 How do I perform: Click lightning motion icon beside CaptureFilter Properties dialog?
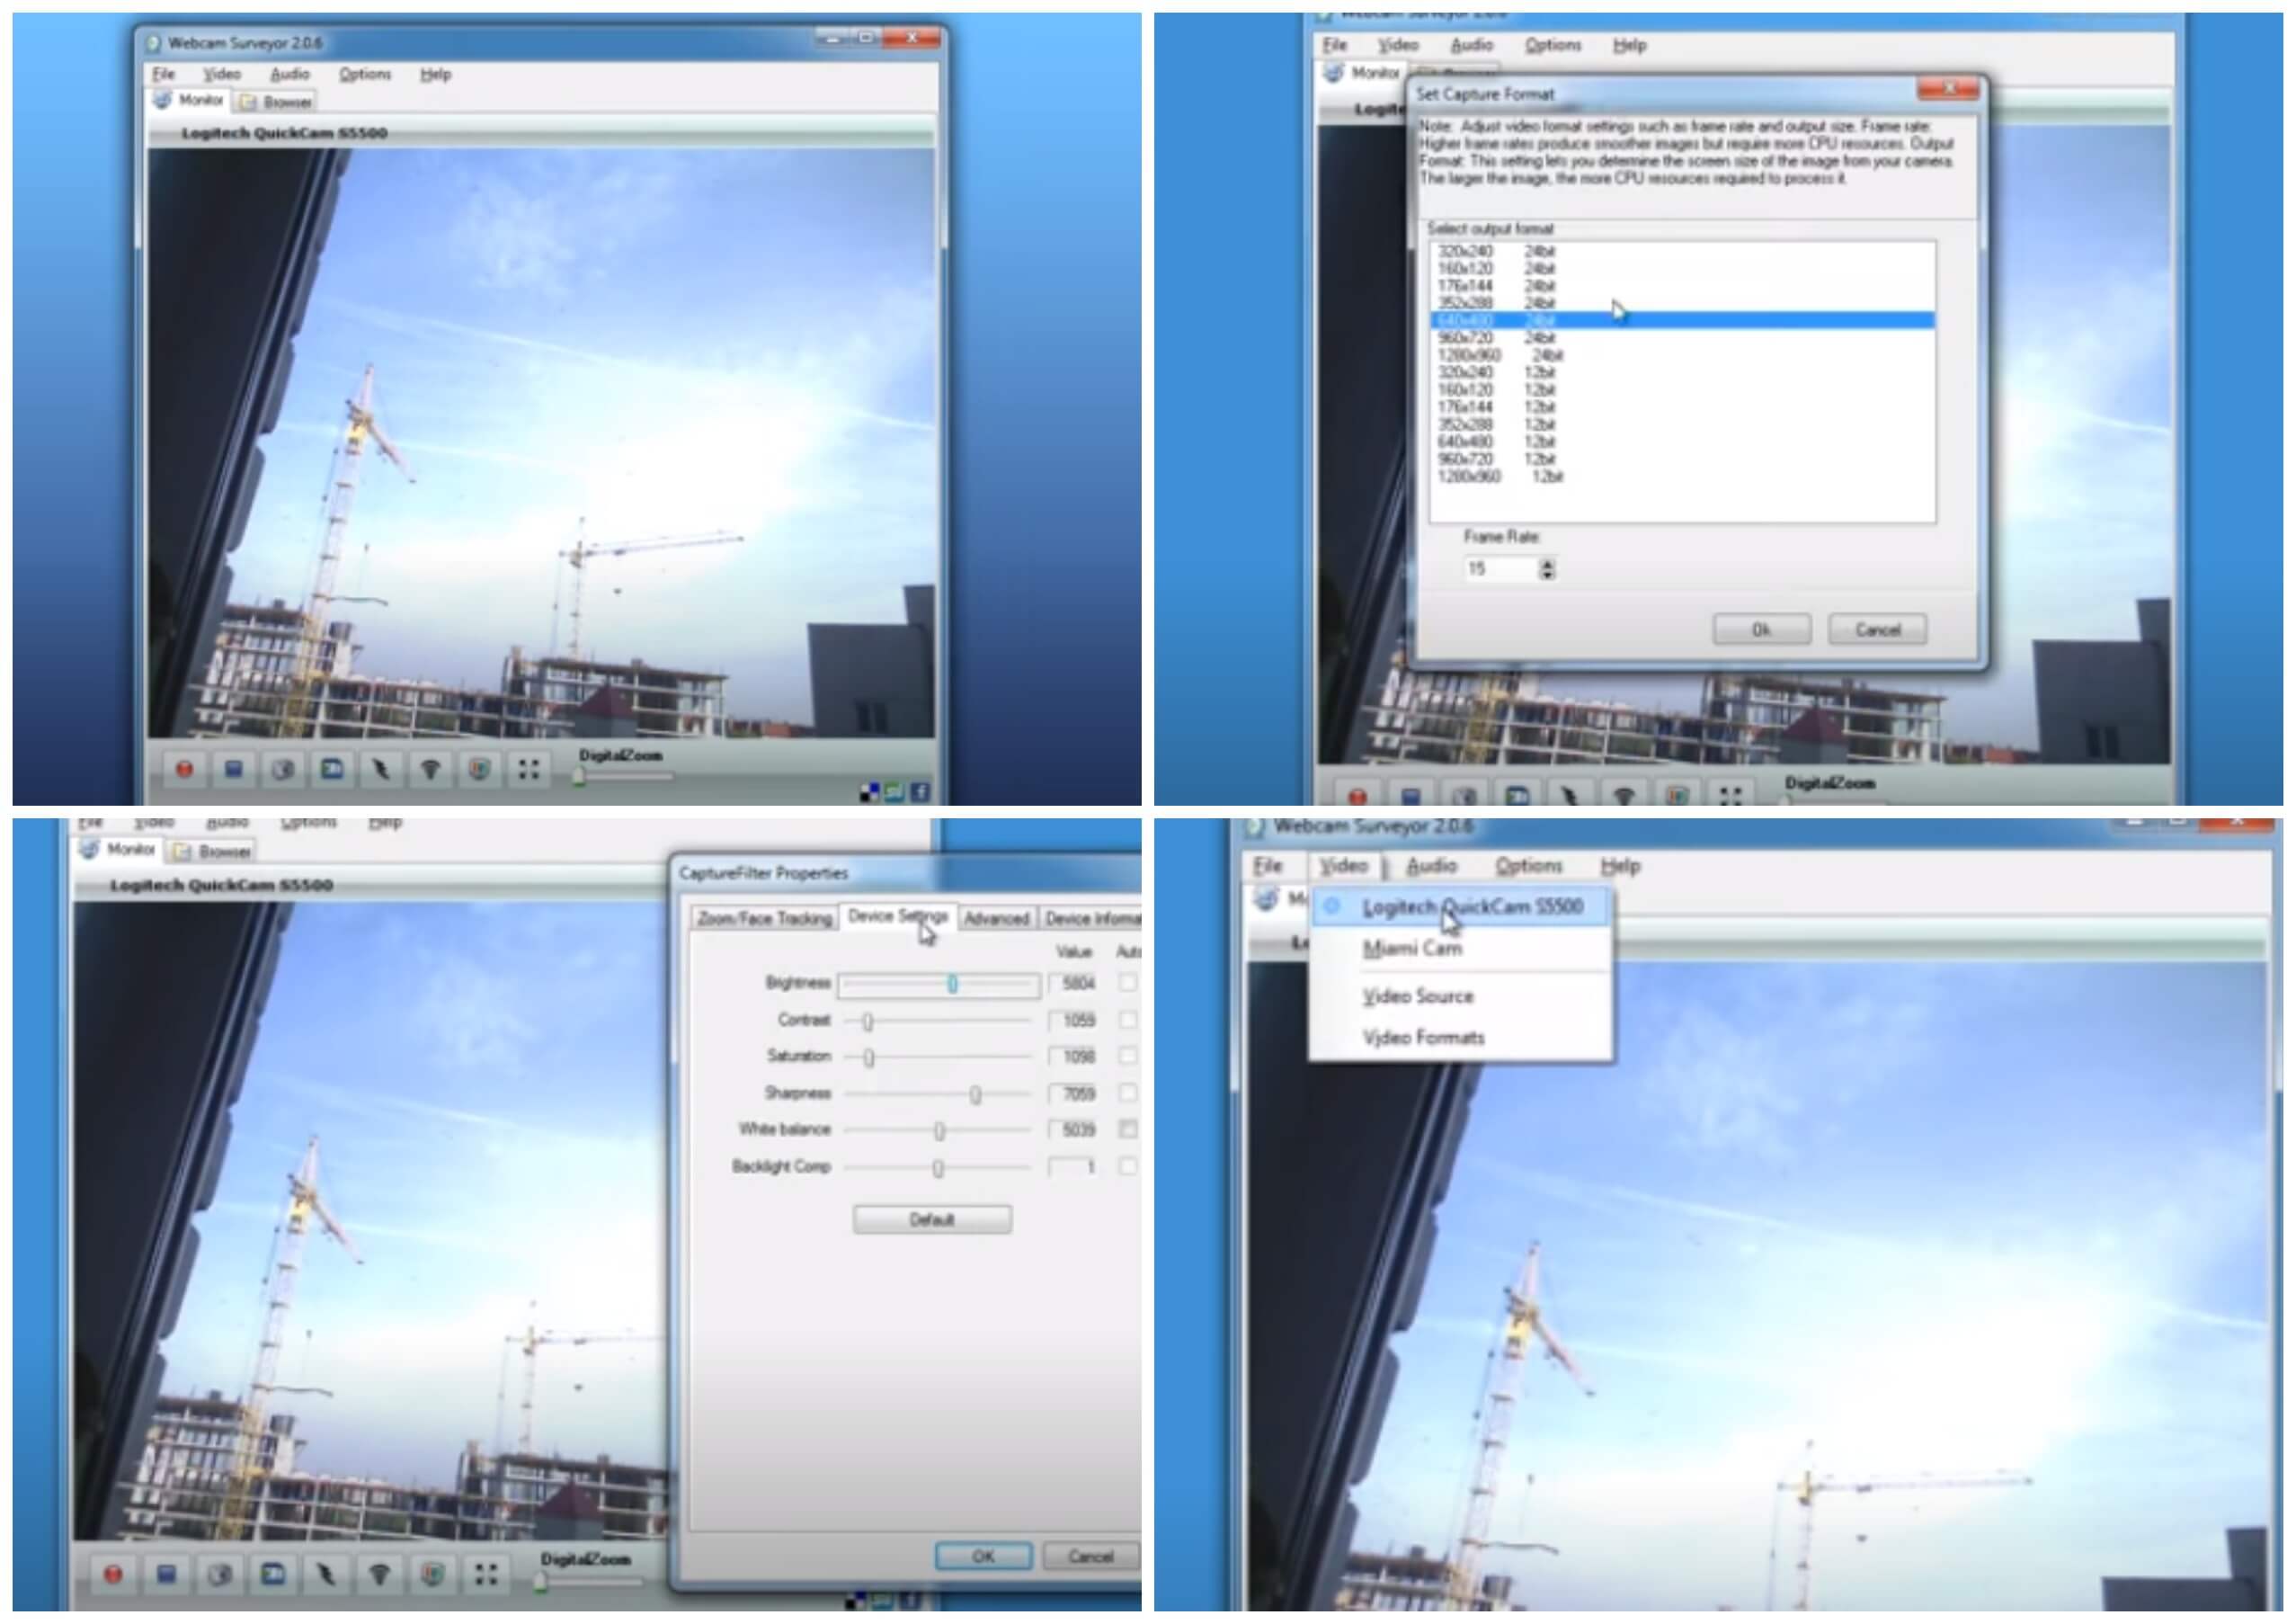[x=325, y=1574]
